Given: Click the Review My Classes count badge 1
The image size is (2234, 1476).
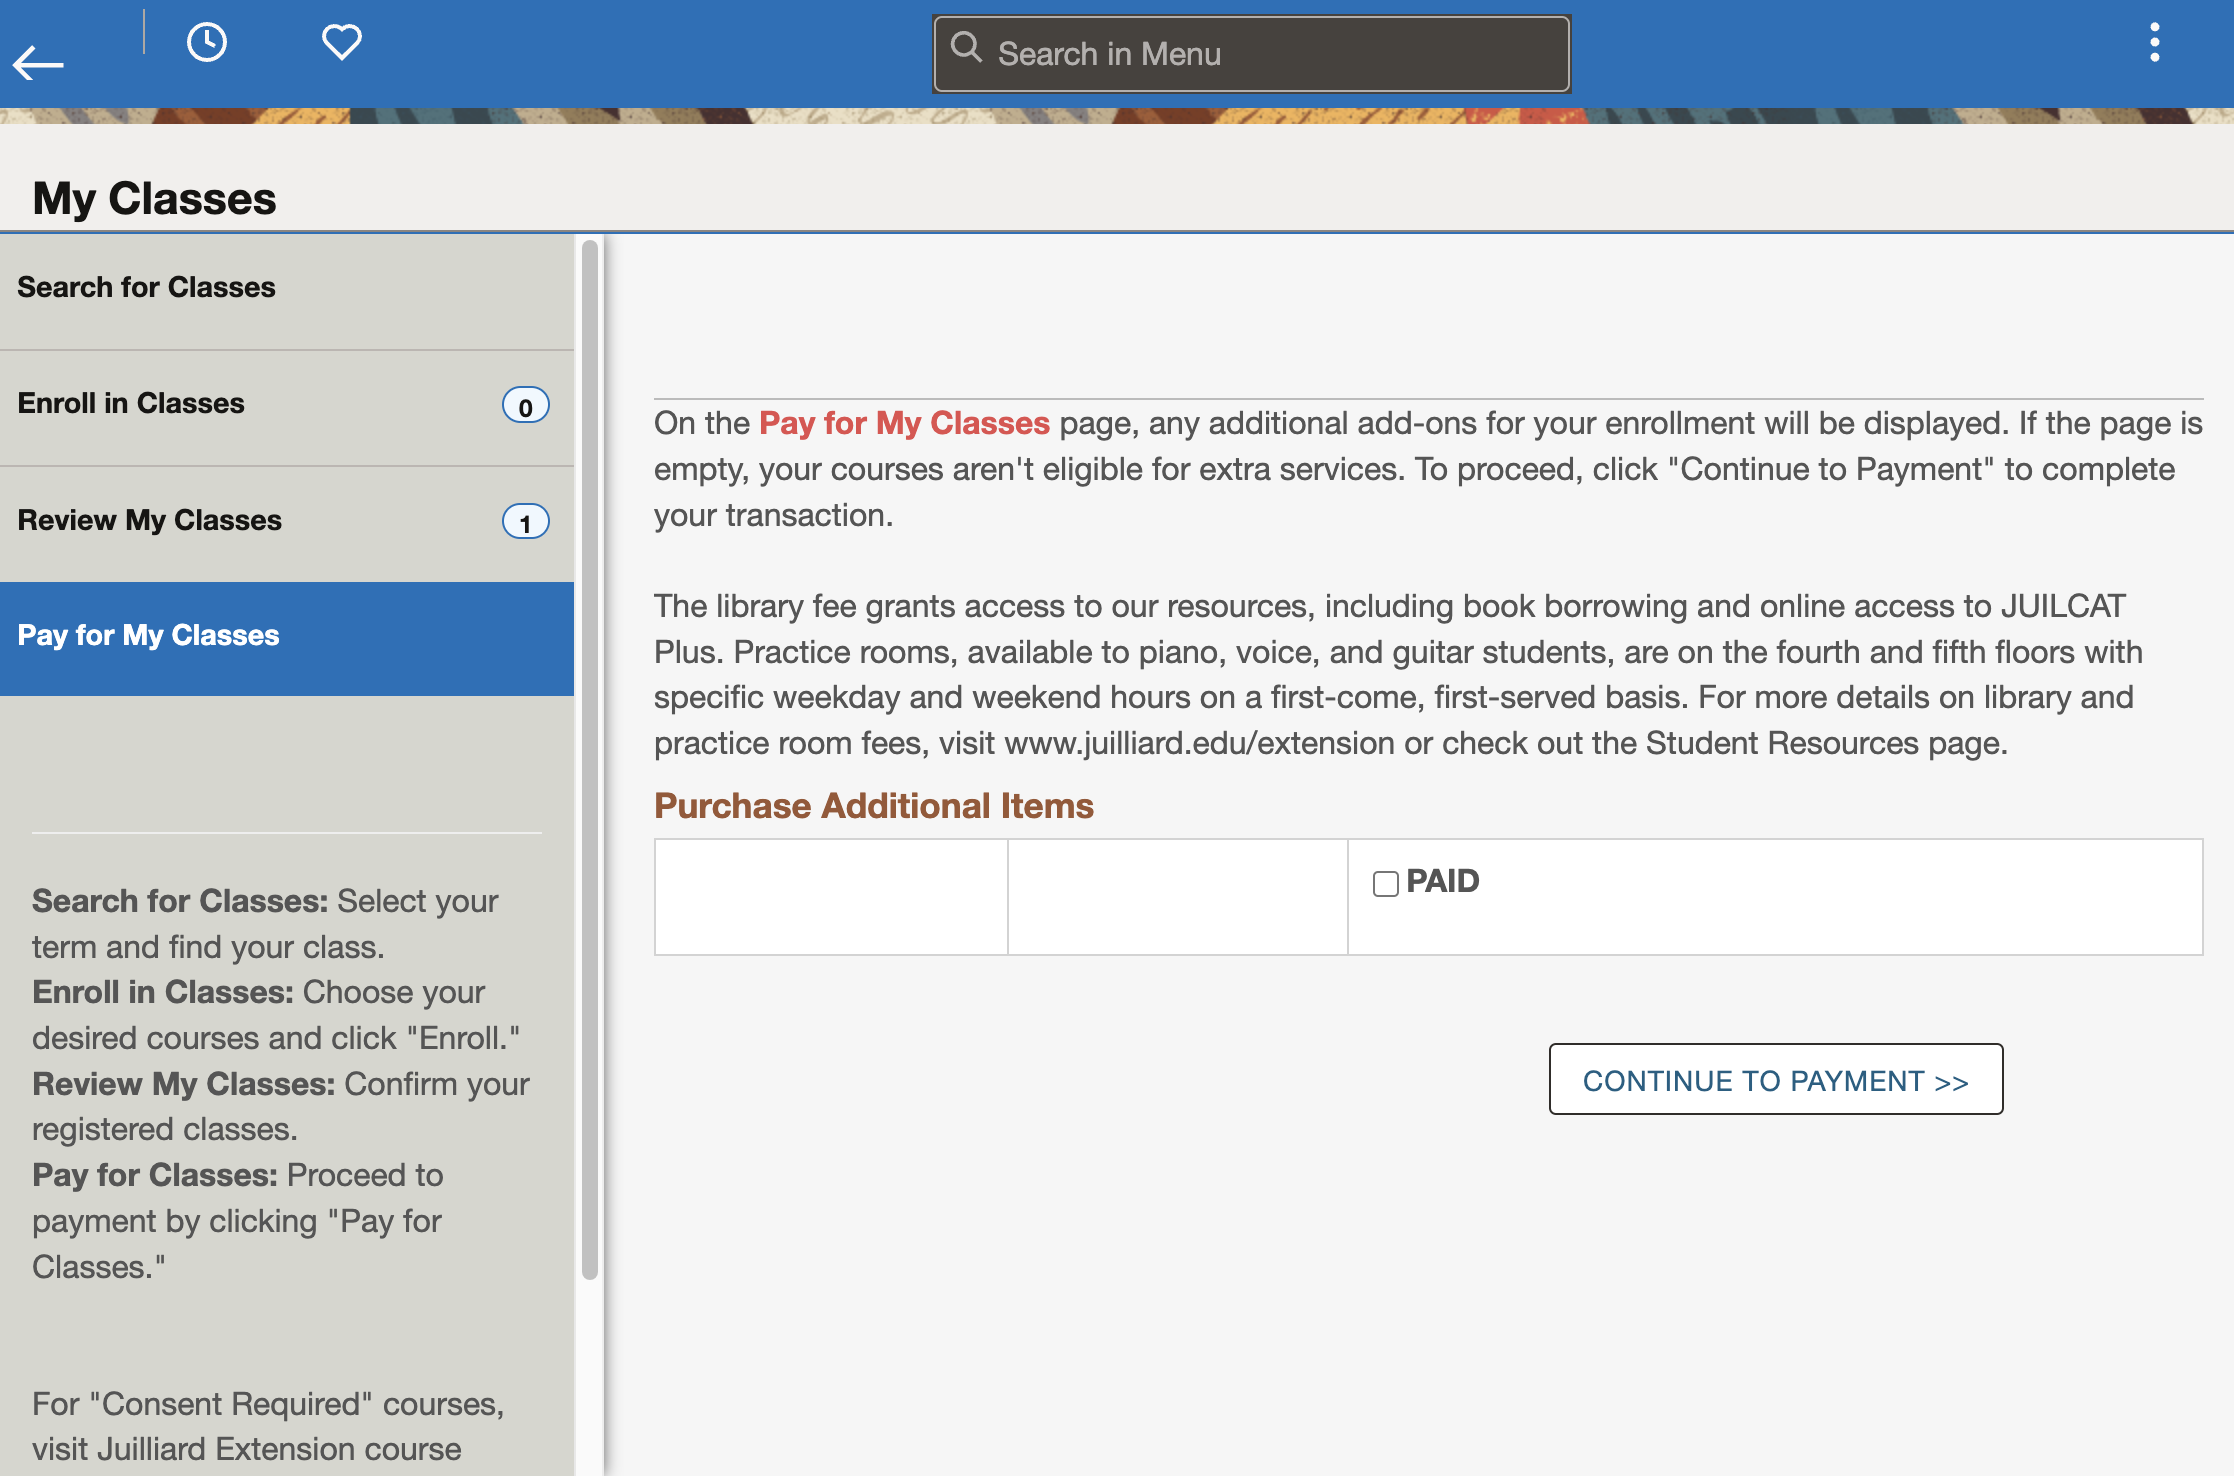Looking at the screenshot, I should coord(525,522).
